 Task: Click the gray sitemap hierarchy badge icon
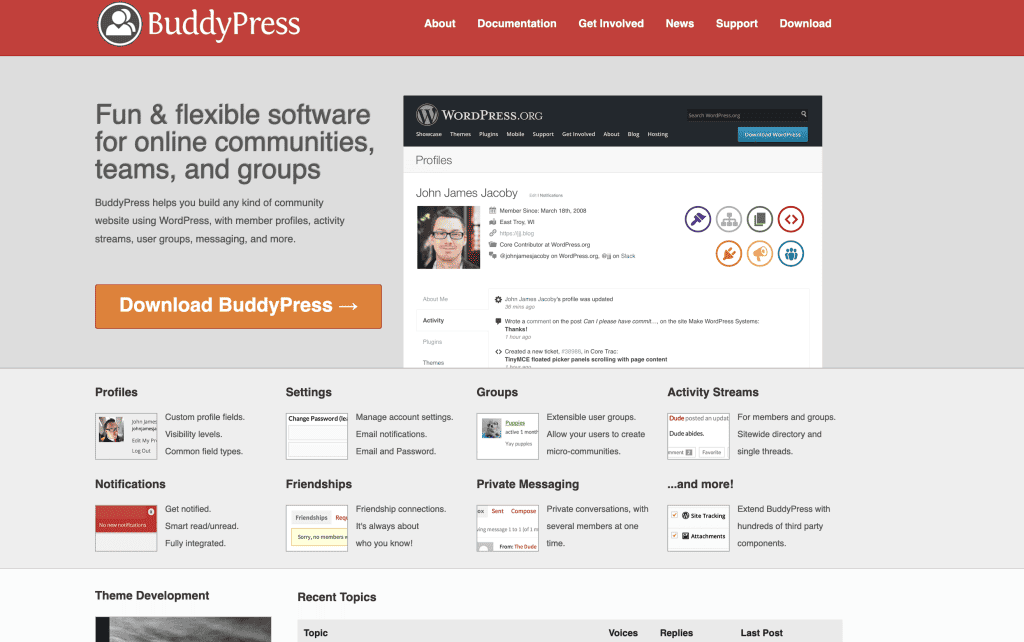(728, 219)
